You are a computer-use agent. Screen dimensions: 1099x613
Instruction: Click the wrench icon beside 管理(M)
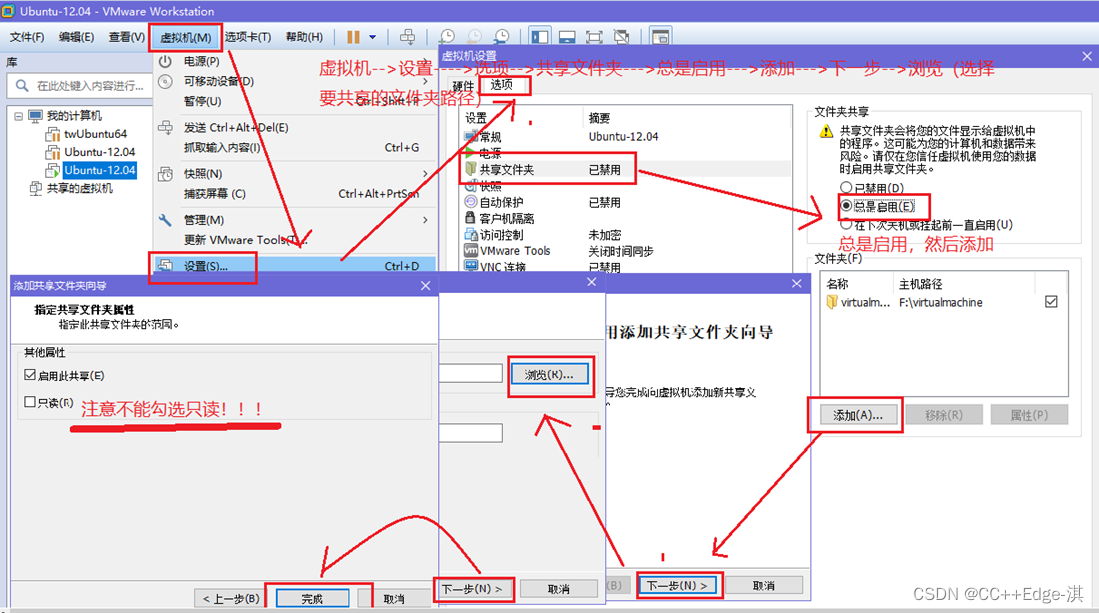point(165,220)
